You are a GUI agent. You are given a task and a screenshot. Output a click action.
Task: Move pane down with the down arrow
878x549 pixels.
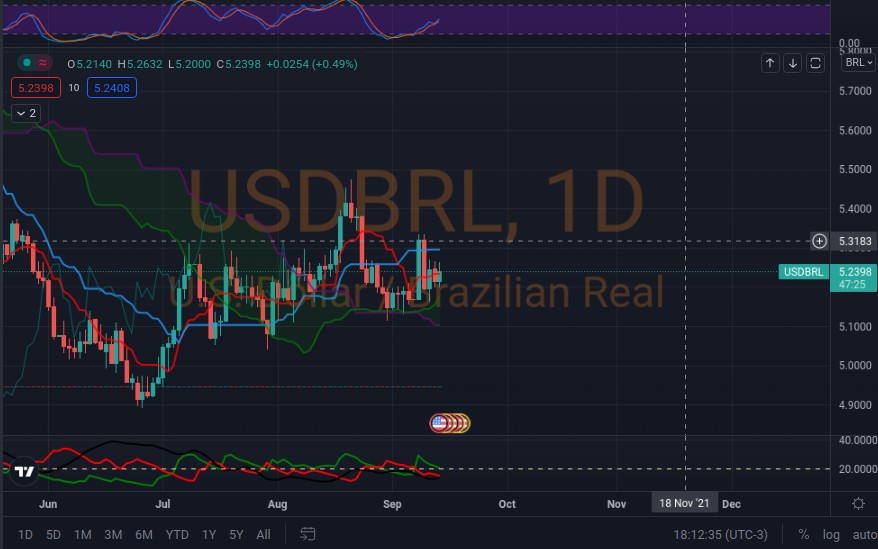pos(792,63)
